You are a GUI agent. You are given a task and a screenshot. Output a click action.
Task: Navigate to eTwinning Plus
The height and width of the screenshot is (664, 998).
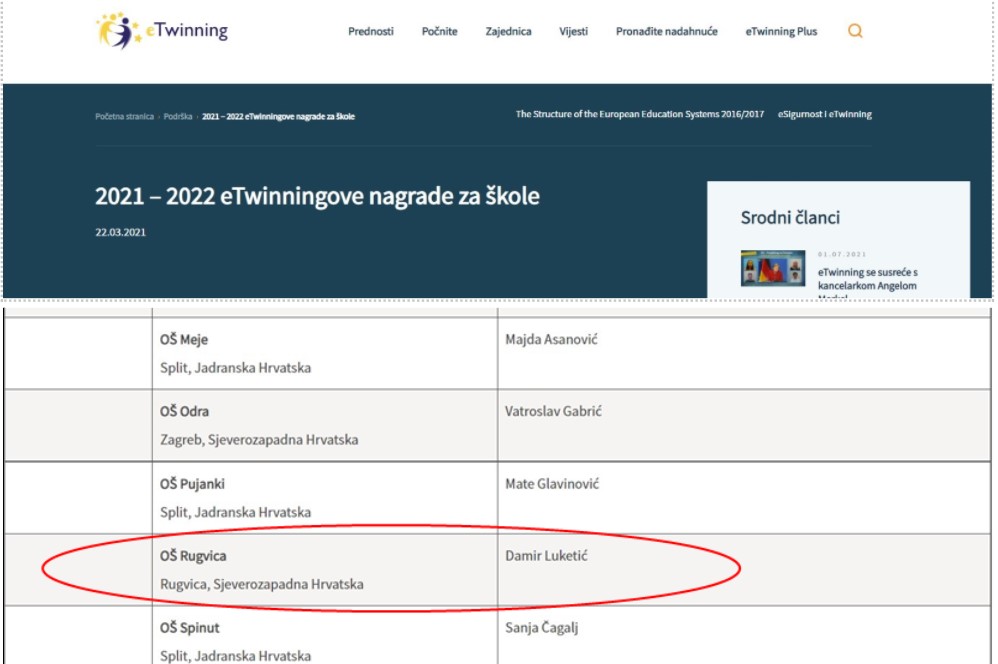coord(781,31)
